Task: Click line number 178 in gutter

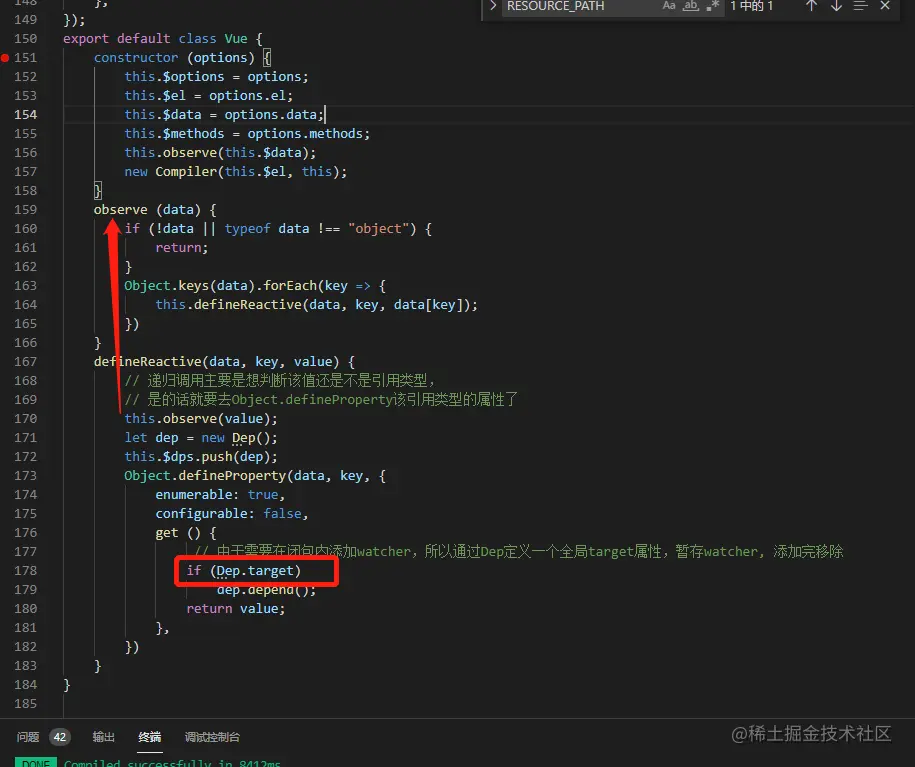Action: coord(25,570)
